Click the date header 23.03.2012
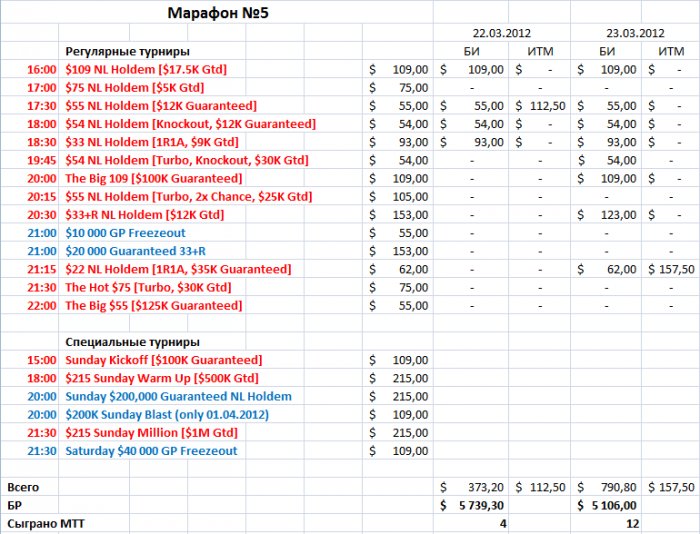The image size is (700, 534). 635,33
